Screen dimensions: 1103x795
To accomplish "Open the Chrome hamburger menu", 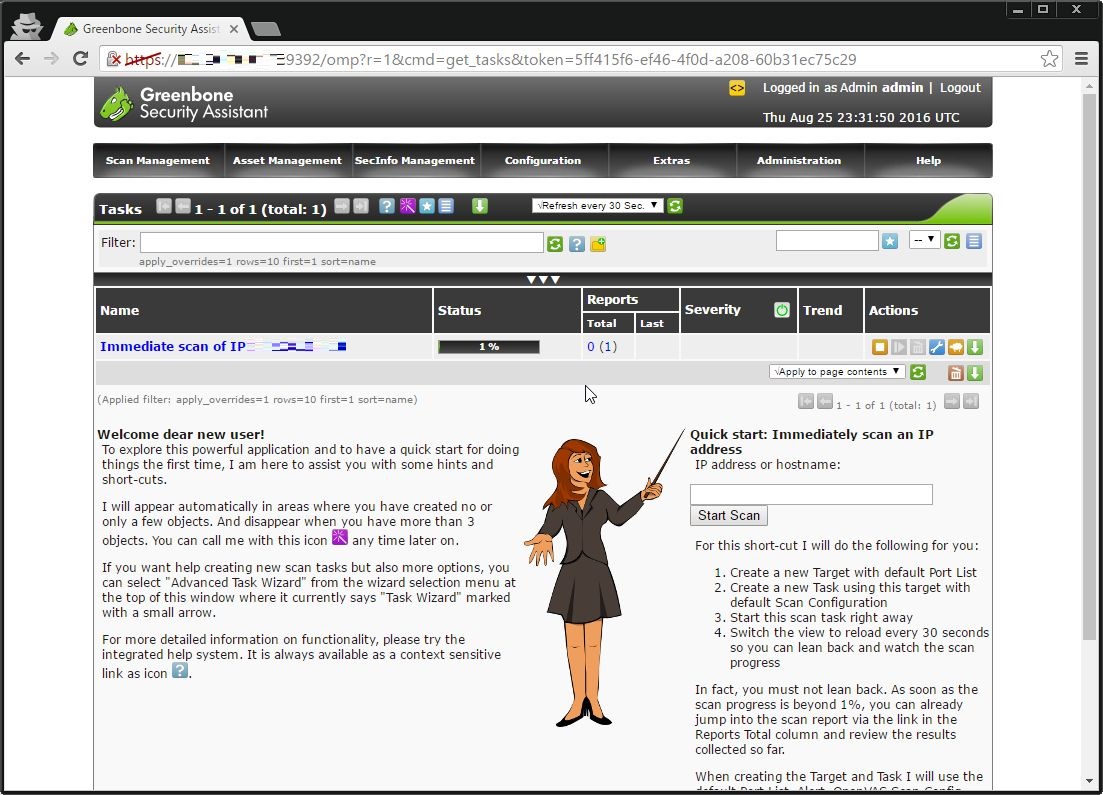I will [x=1082, y=59].
